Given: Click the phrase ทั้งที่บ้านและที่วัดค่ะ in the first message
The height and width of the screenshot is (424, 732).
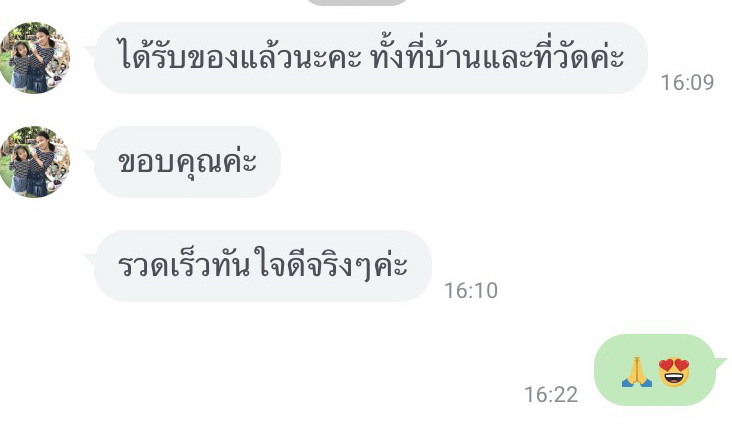Looking at the screenshot, I should 498,57.
